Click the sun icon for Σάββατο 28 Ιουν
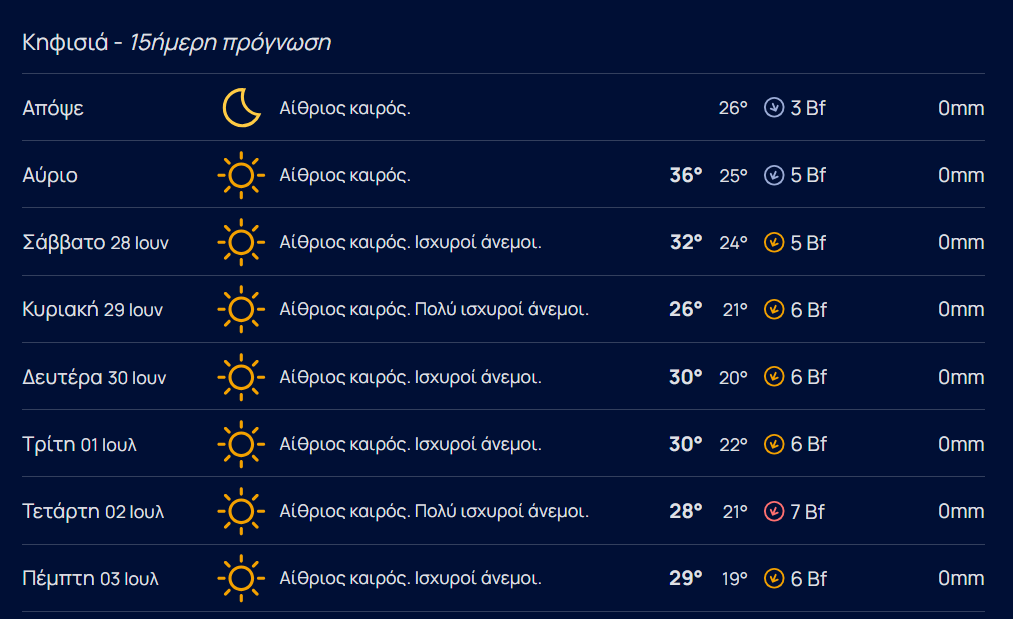This screenshot has width=1013, height=619. pyautogui.click(x=241, y=242)
